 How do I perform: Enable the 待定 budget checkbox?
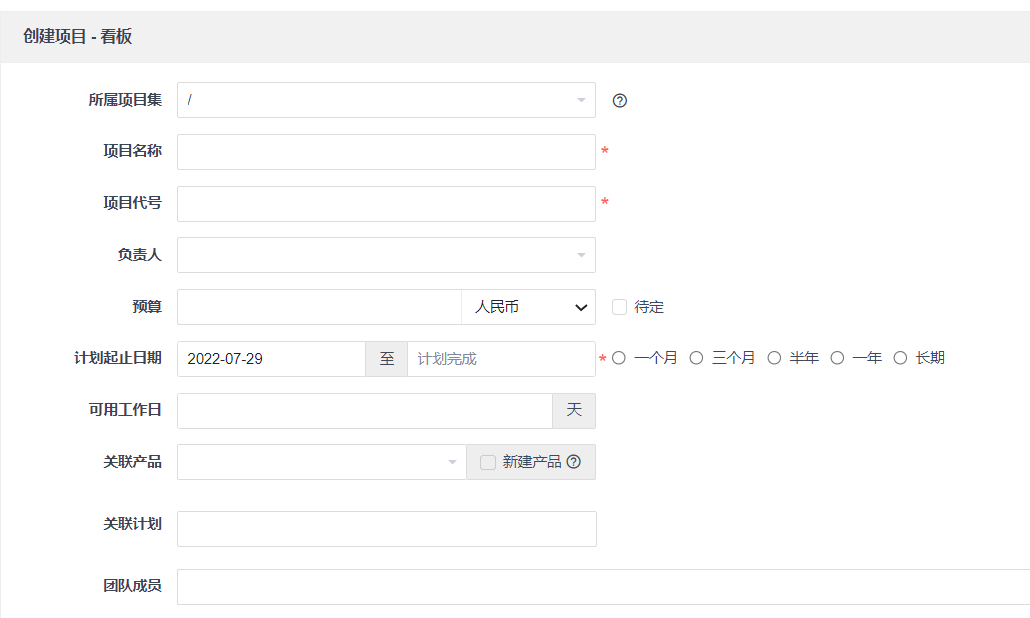point(619,307)
